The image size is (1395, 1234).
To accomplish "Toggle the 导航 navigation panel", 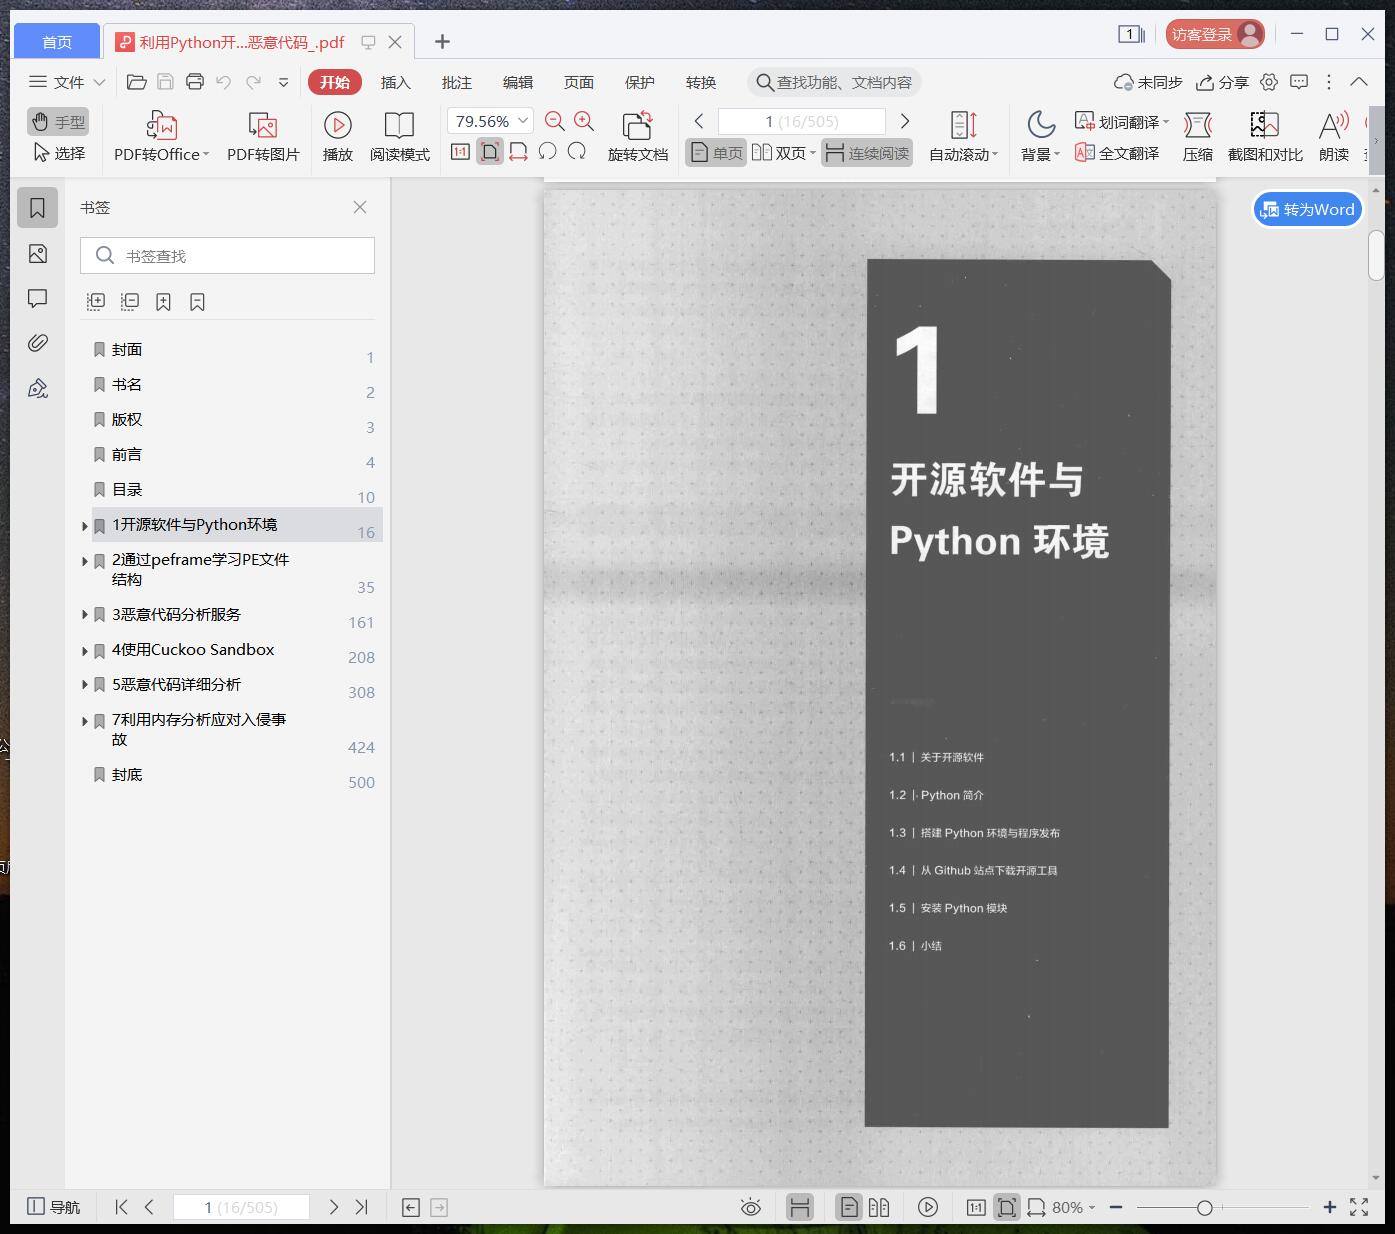I will coord(53,1207).
